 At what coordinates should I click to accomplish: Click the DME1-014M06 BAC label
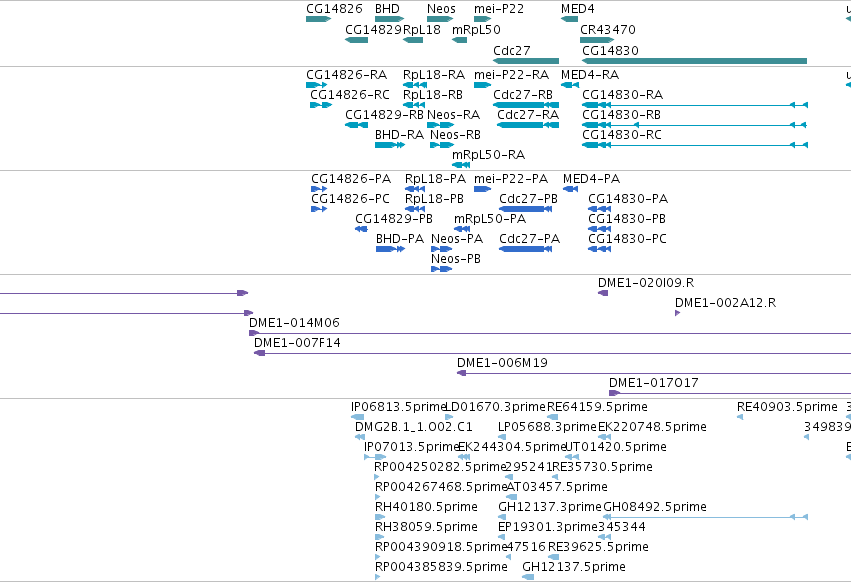294,323
